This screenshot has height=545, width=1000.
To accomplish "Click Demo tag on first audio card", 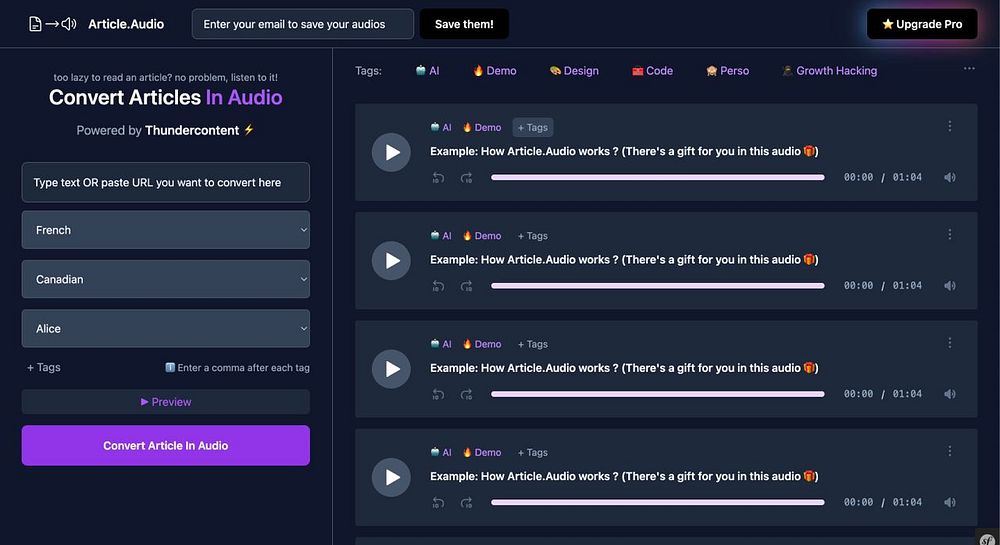I will 482,127.
